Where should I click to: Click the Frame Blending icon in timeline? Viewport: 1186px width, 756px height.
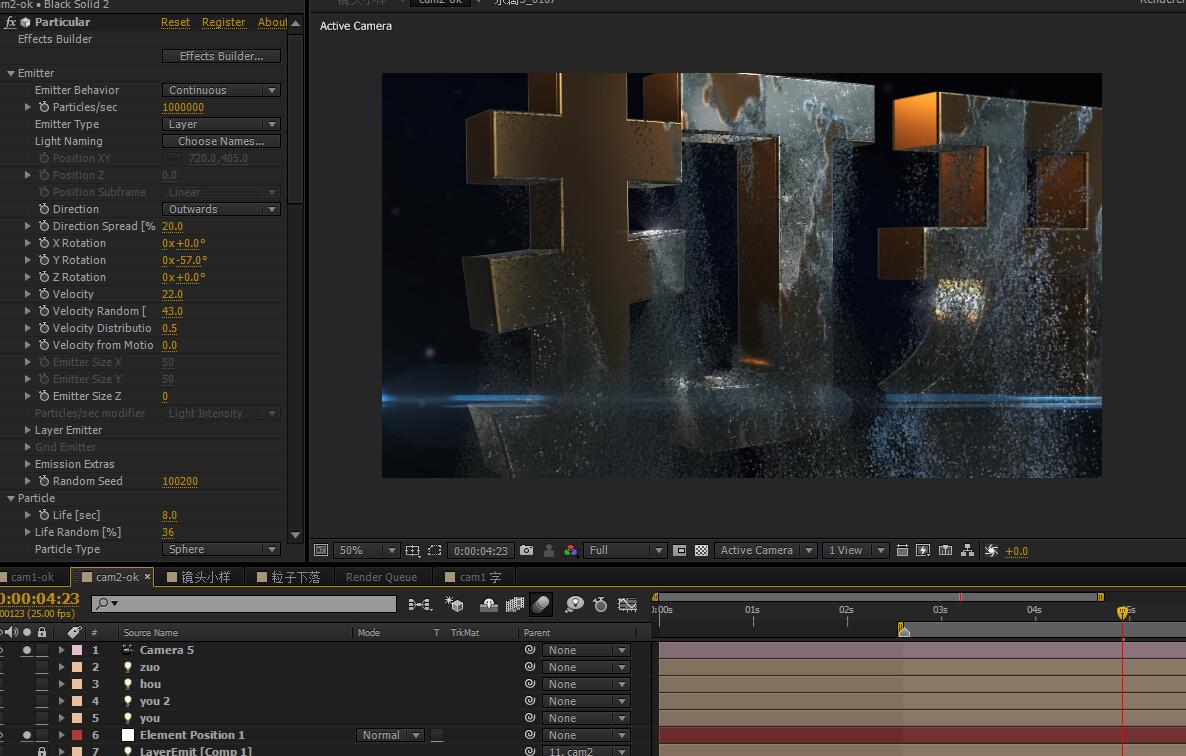tap(515, 604)
